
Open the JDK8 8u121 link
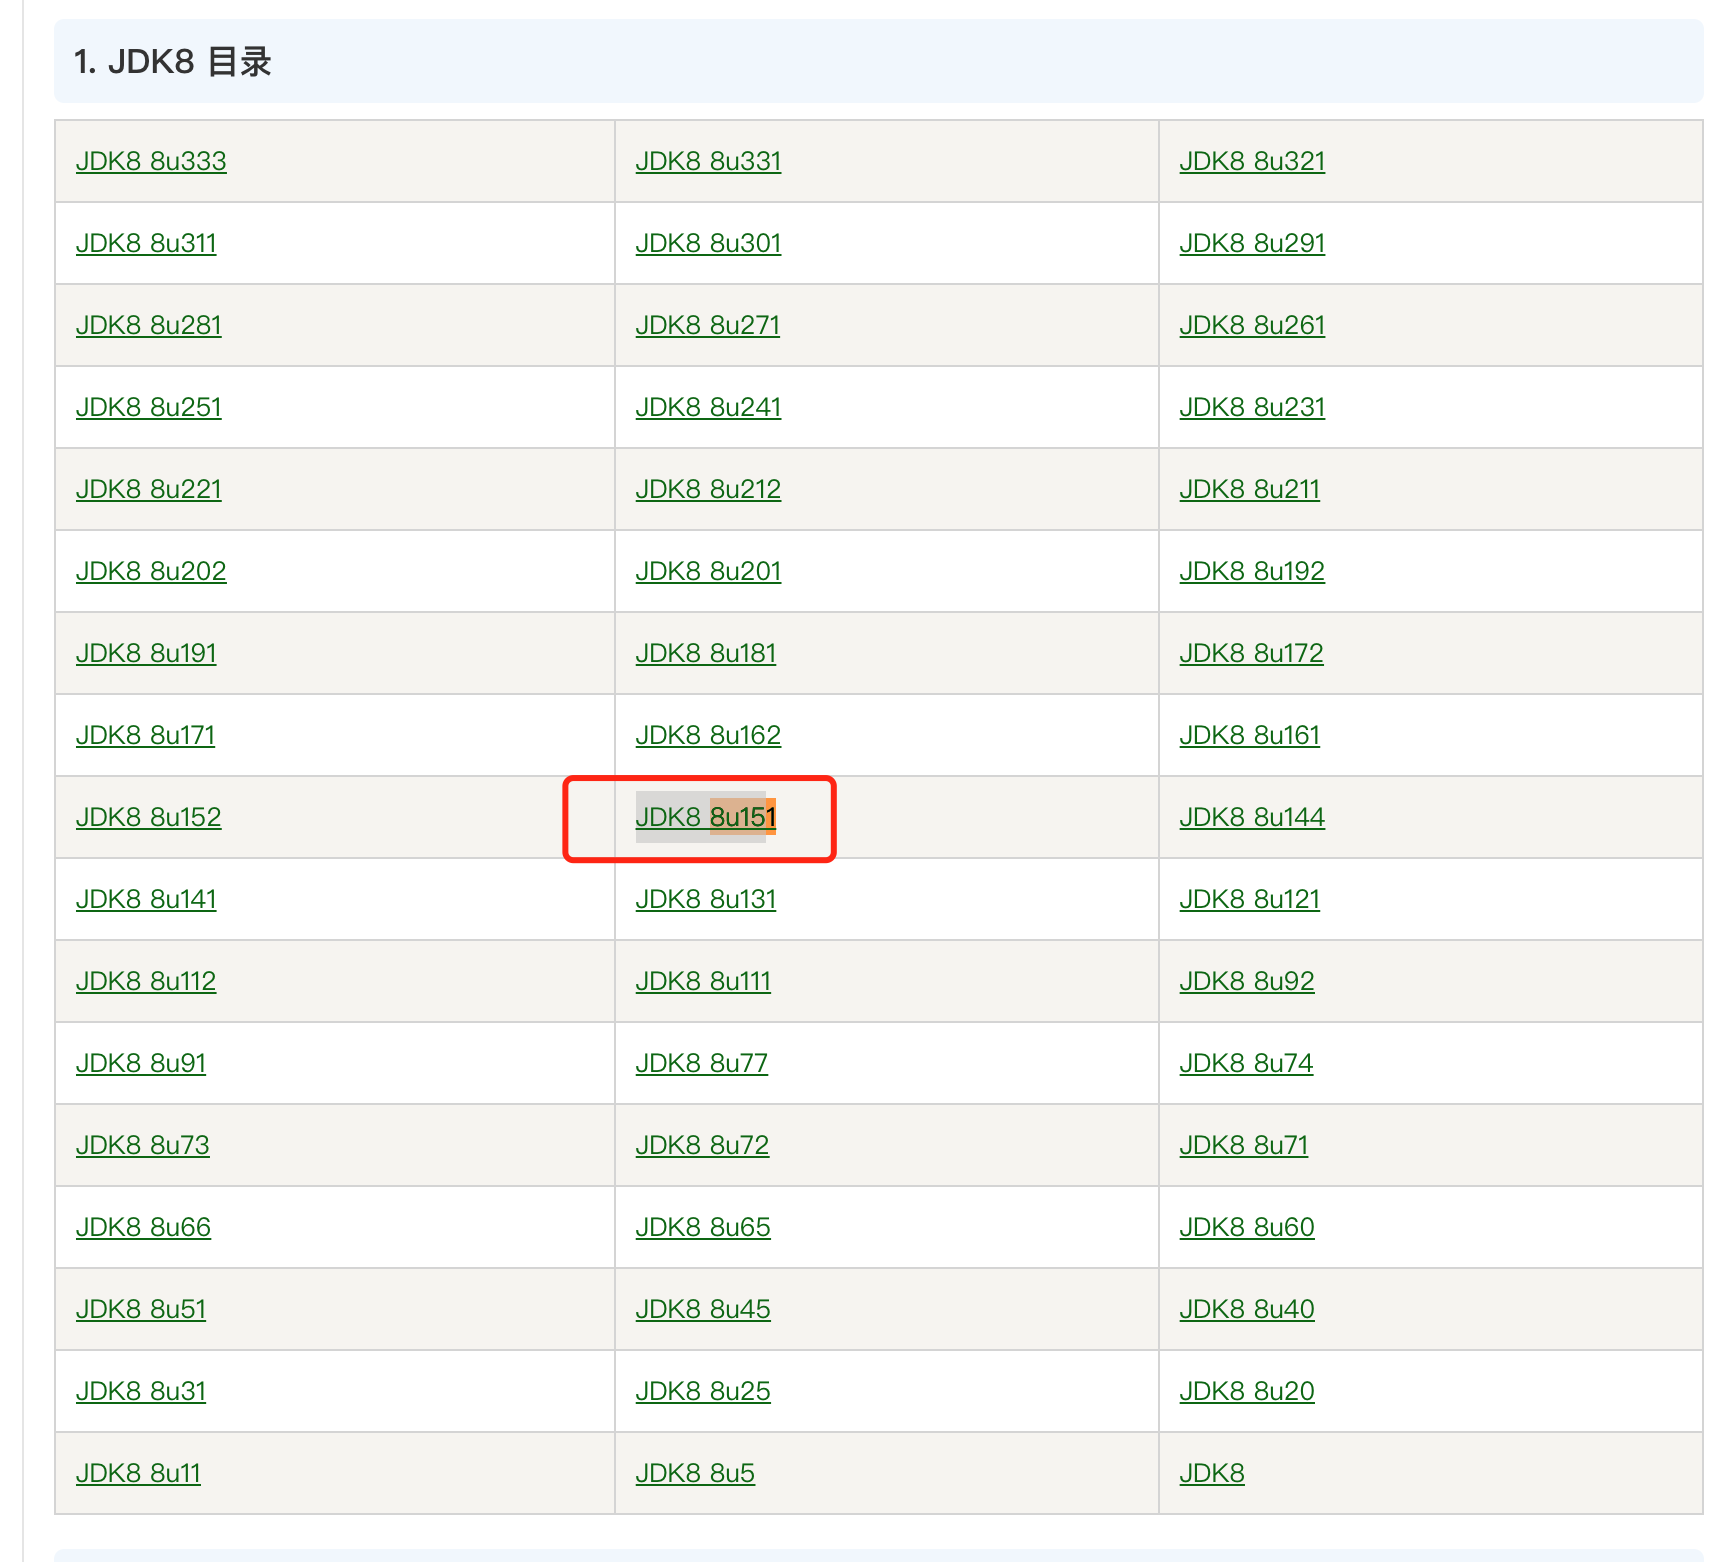[x=1250, y=899]
